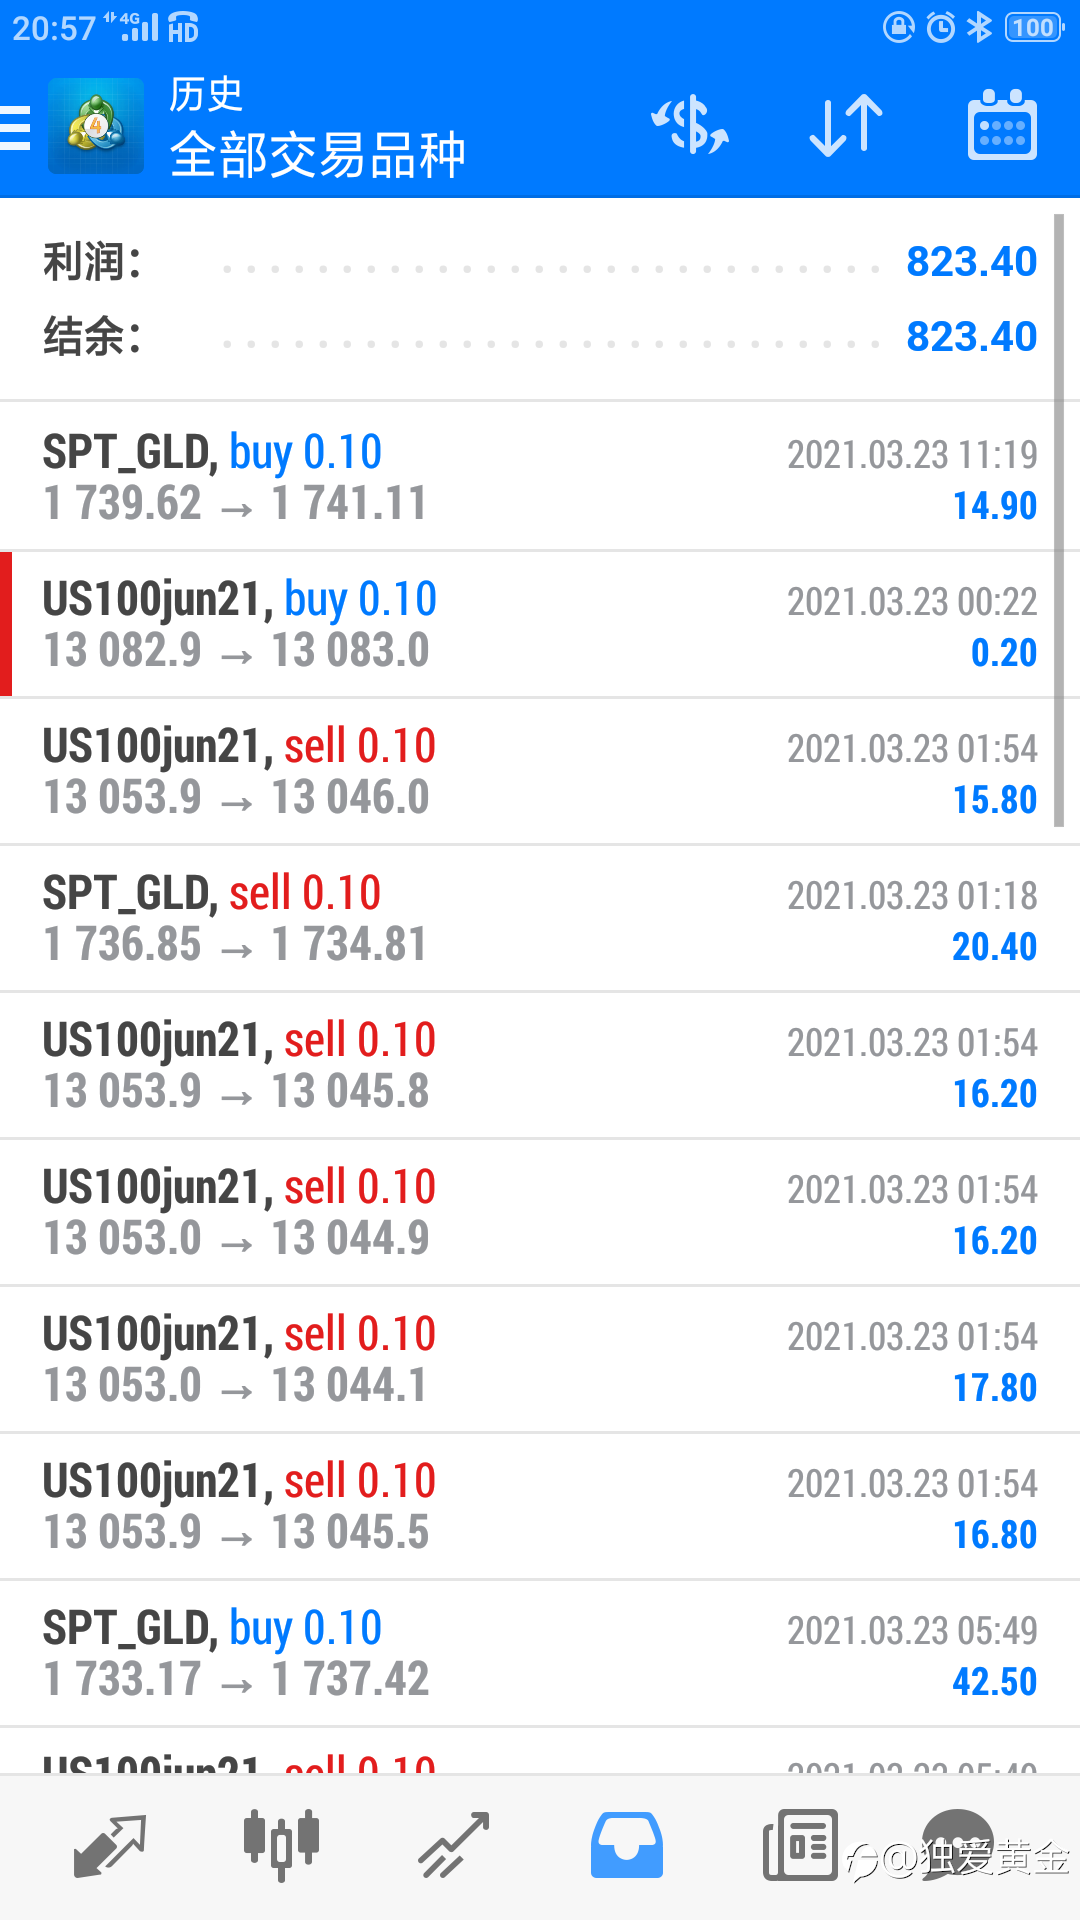This screenshot has height=1920, width=1080.
Task: Expand SPT_GLD buy trade with 14.90 profit
Action: click(x=540, y=477)
